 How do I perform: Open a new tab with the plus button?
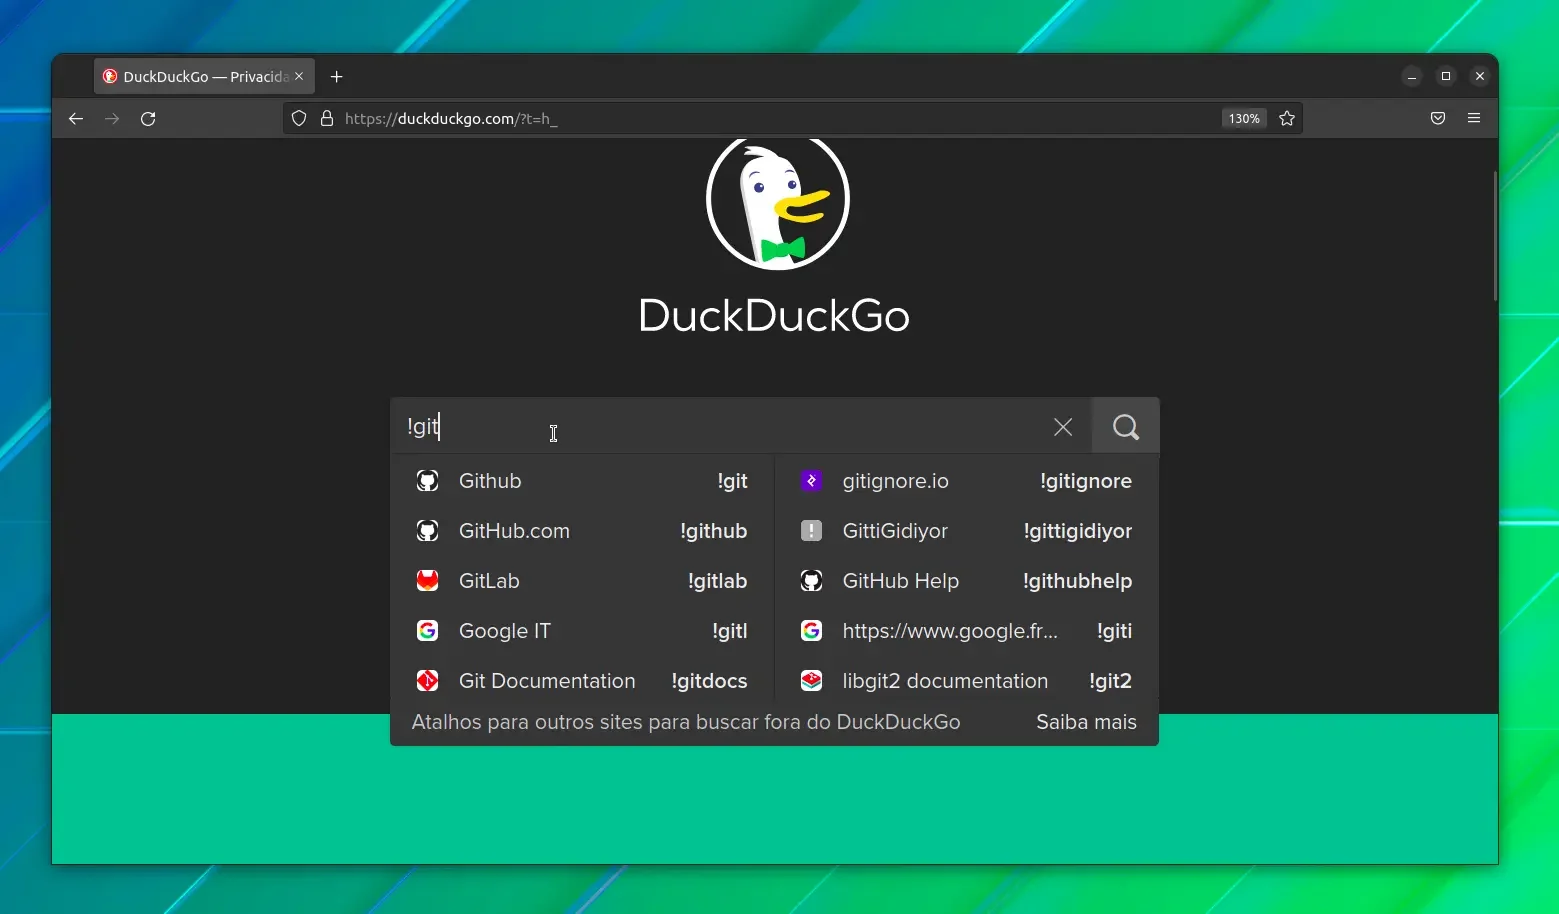(337, 77)
